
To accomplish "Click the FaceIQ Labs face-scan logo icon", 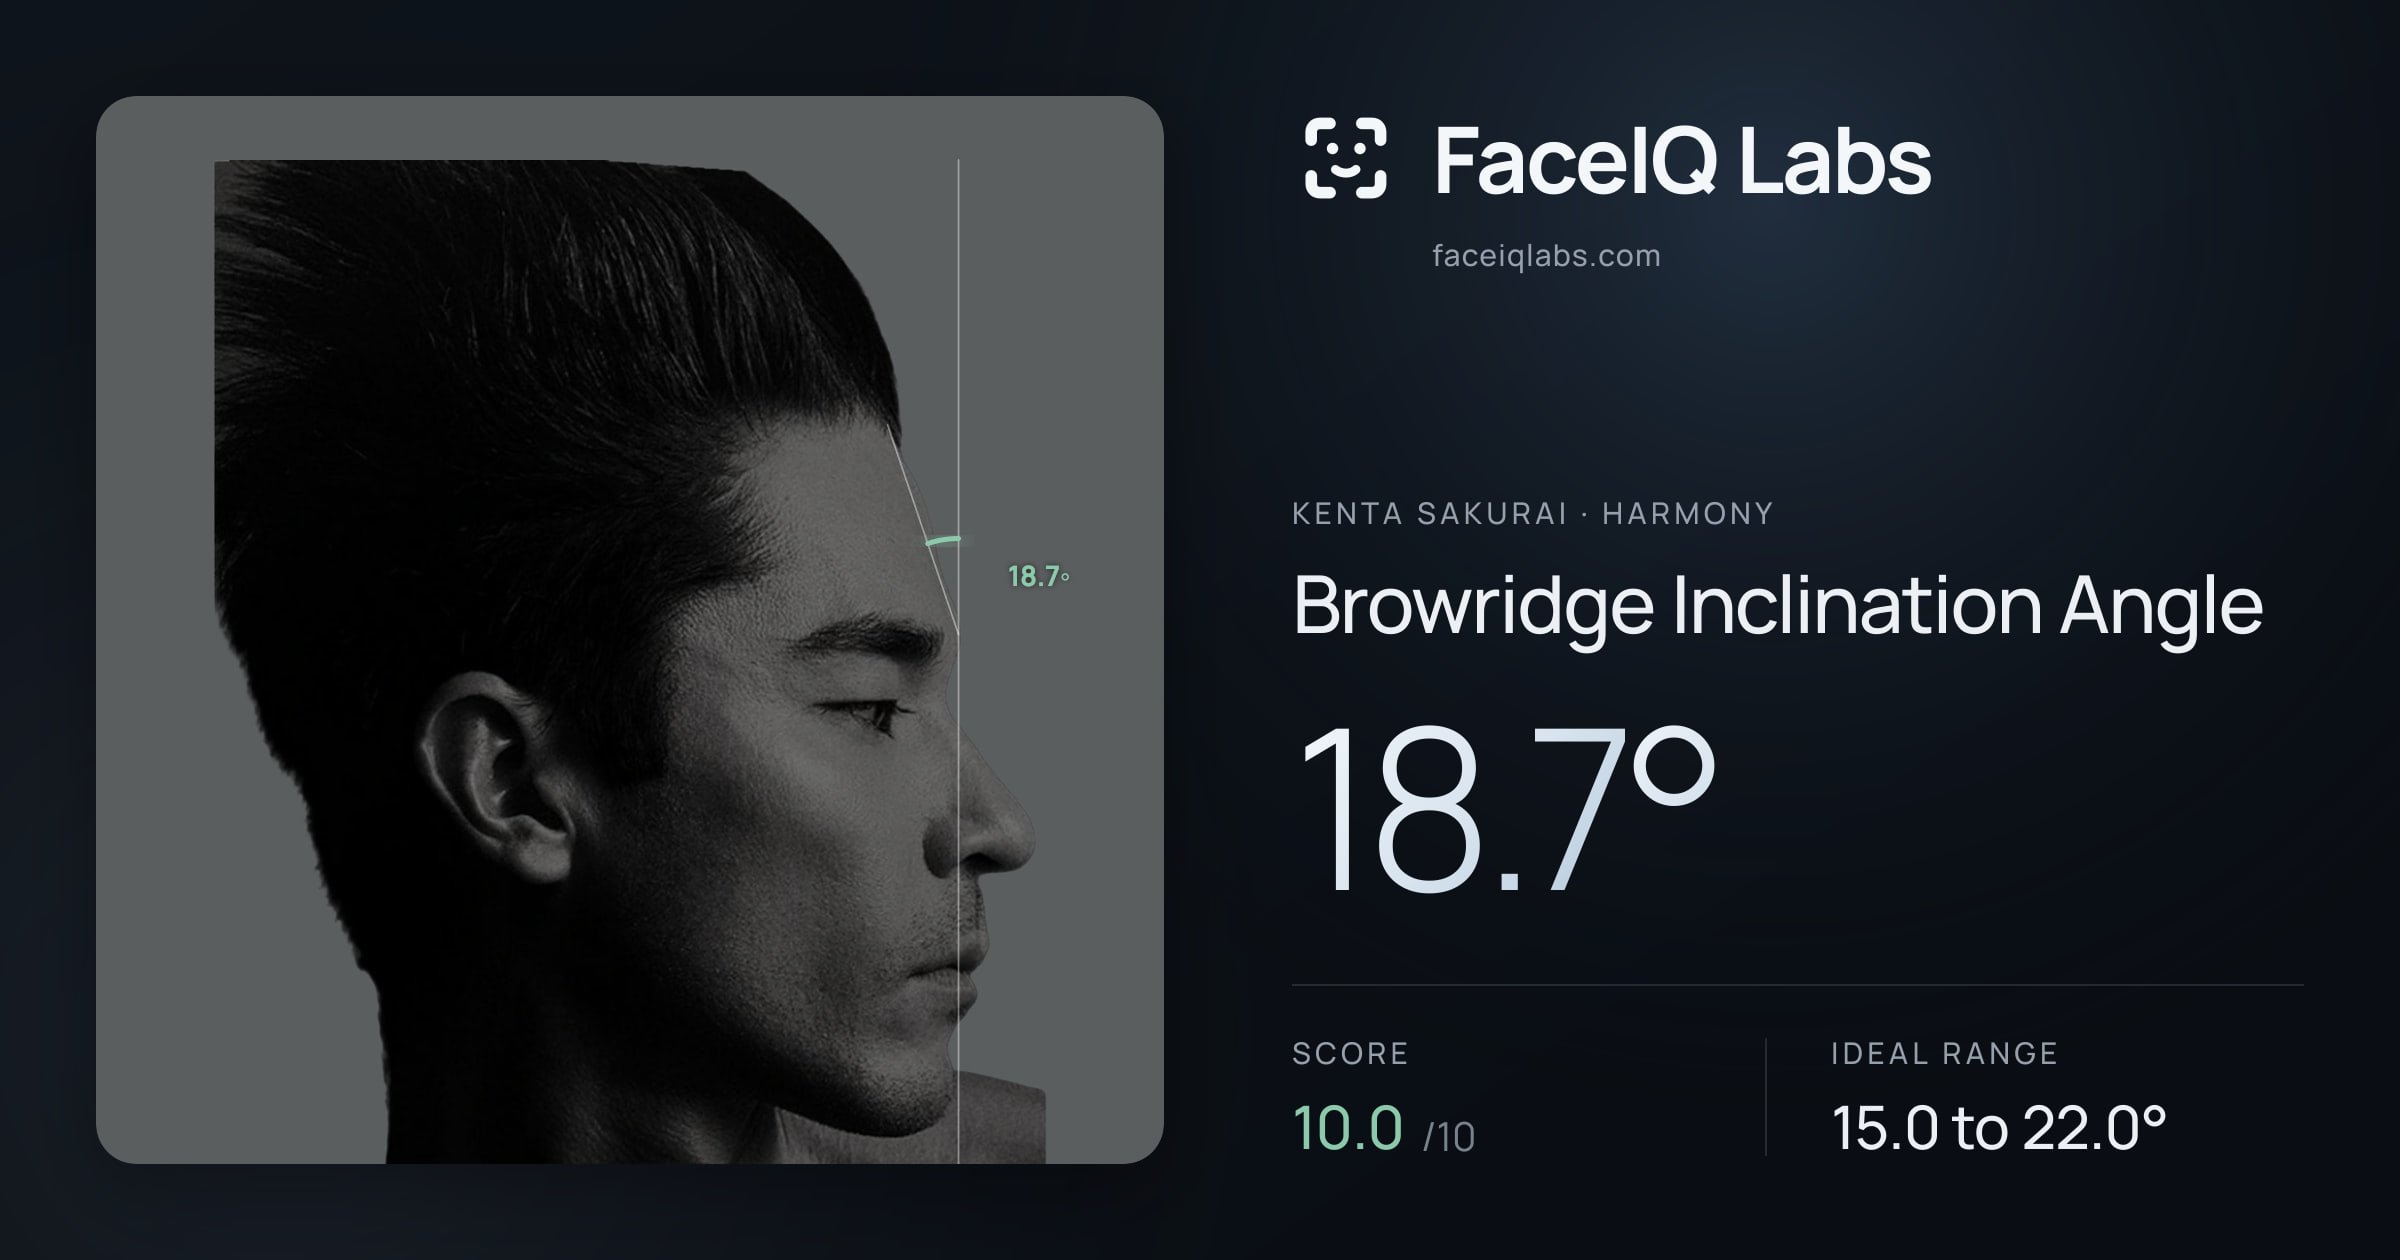I will 1346,158.
